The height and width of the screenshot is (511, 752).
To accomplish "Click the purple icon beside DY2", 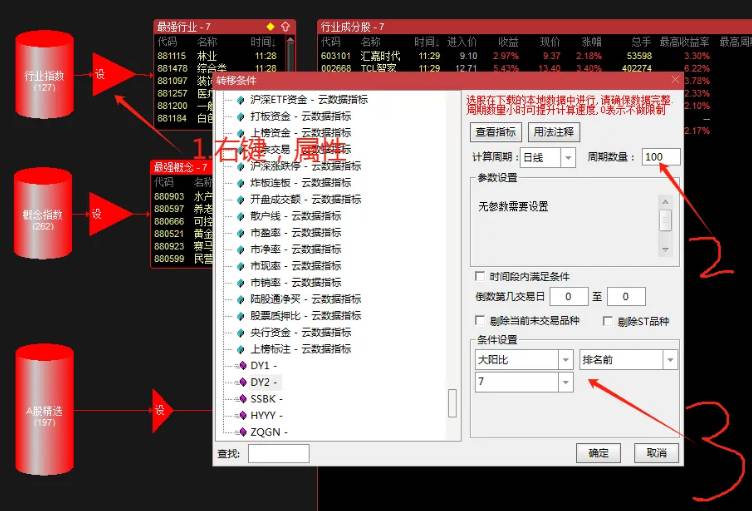I will [x=243, y=382].
